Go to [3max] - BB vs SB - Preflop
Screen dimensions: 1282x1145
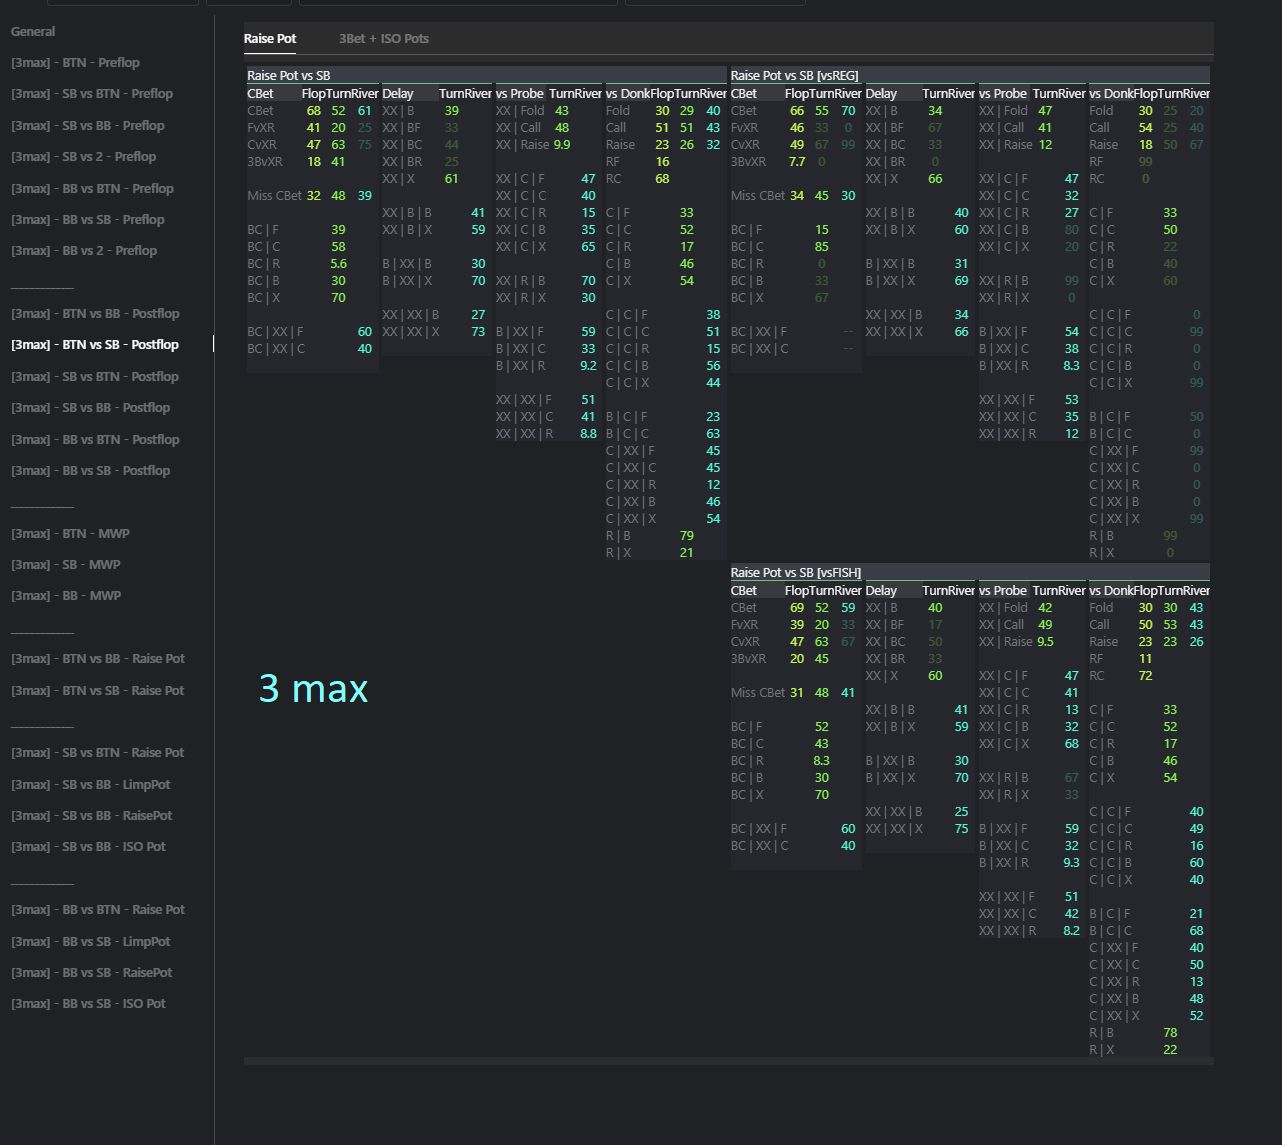pos(88,220)
